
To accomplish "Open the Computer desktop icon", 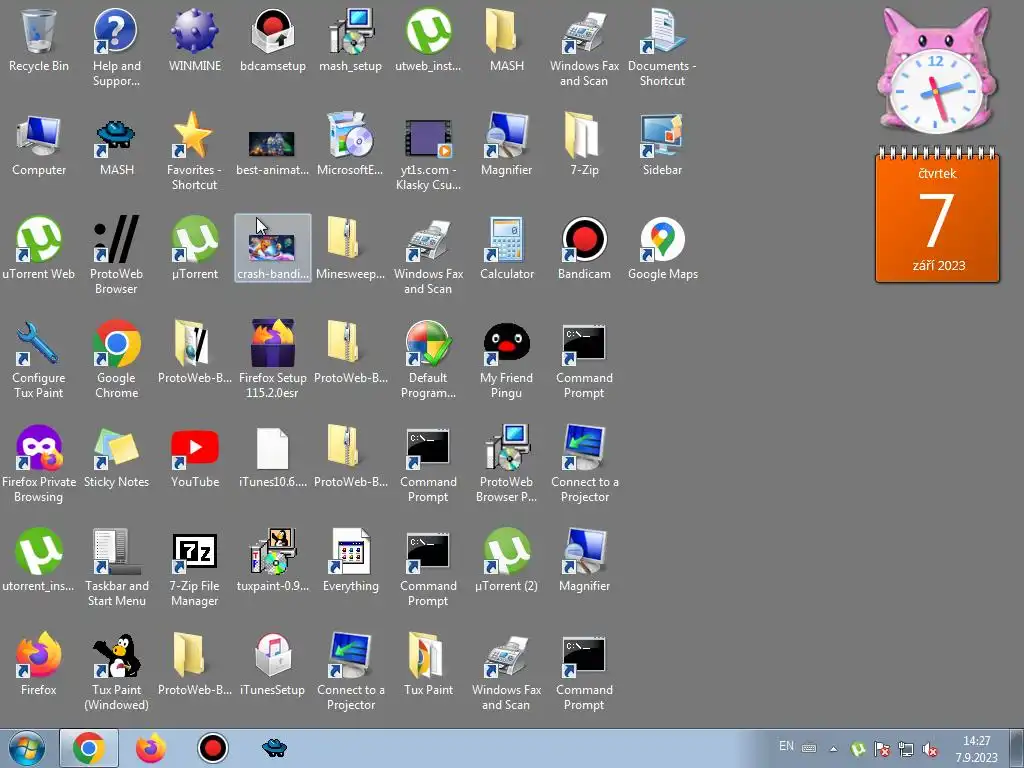I will (39, 144).
